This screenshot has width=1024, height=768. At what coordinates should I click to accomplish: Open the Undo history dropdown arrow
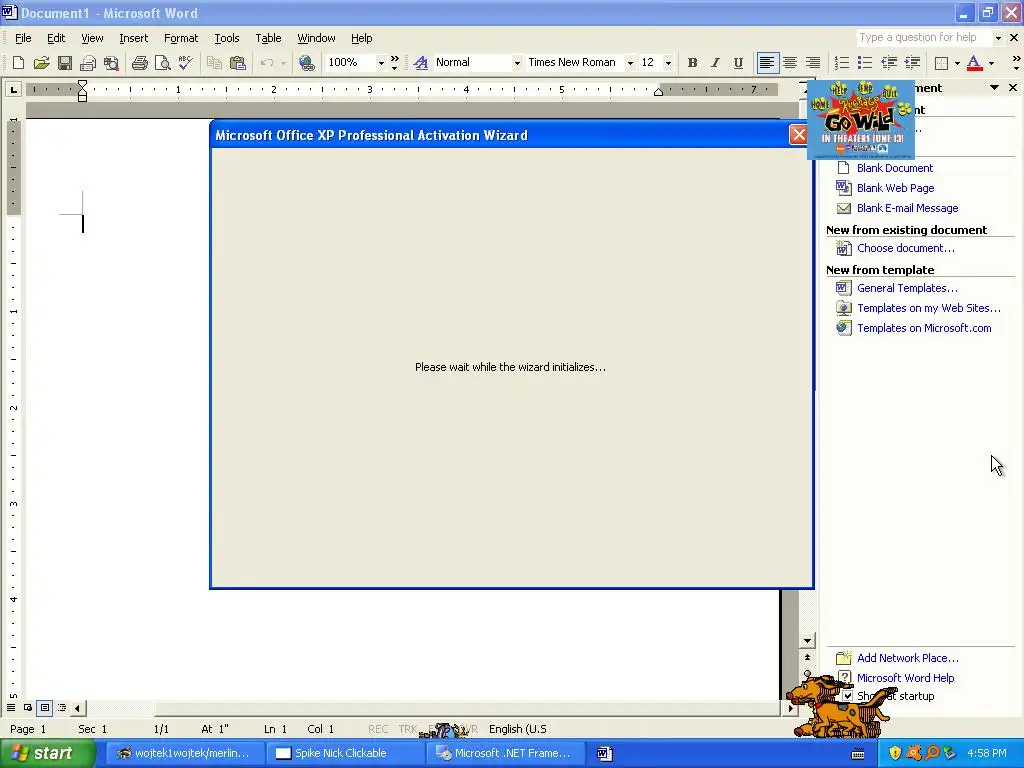pyautogui.click(x=283, y=63)
